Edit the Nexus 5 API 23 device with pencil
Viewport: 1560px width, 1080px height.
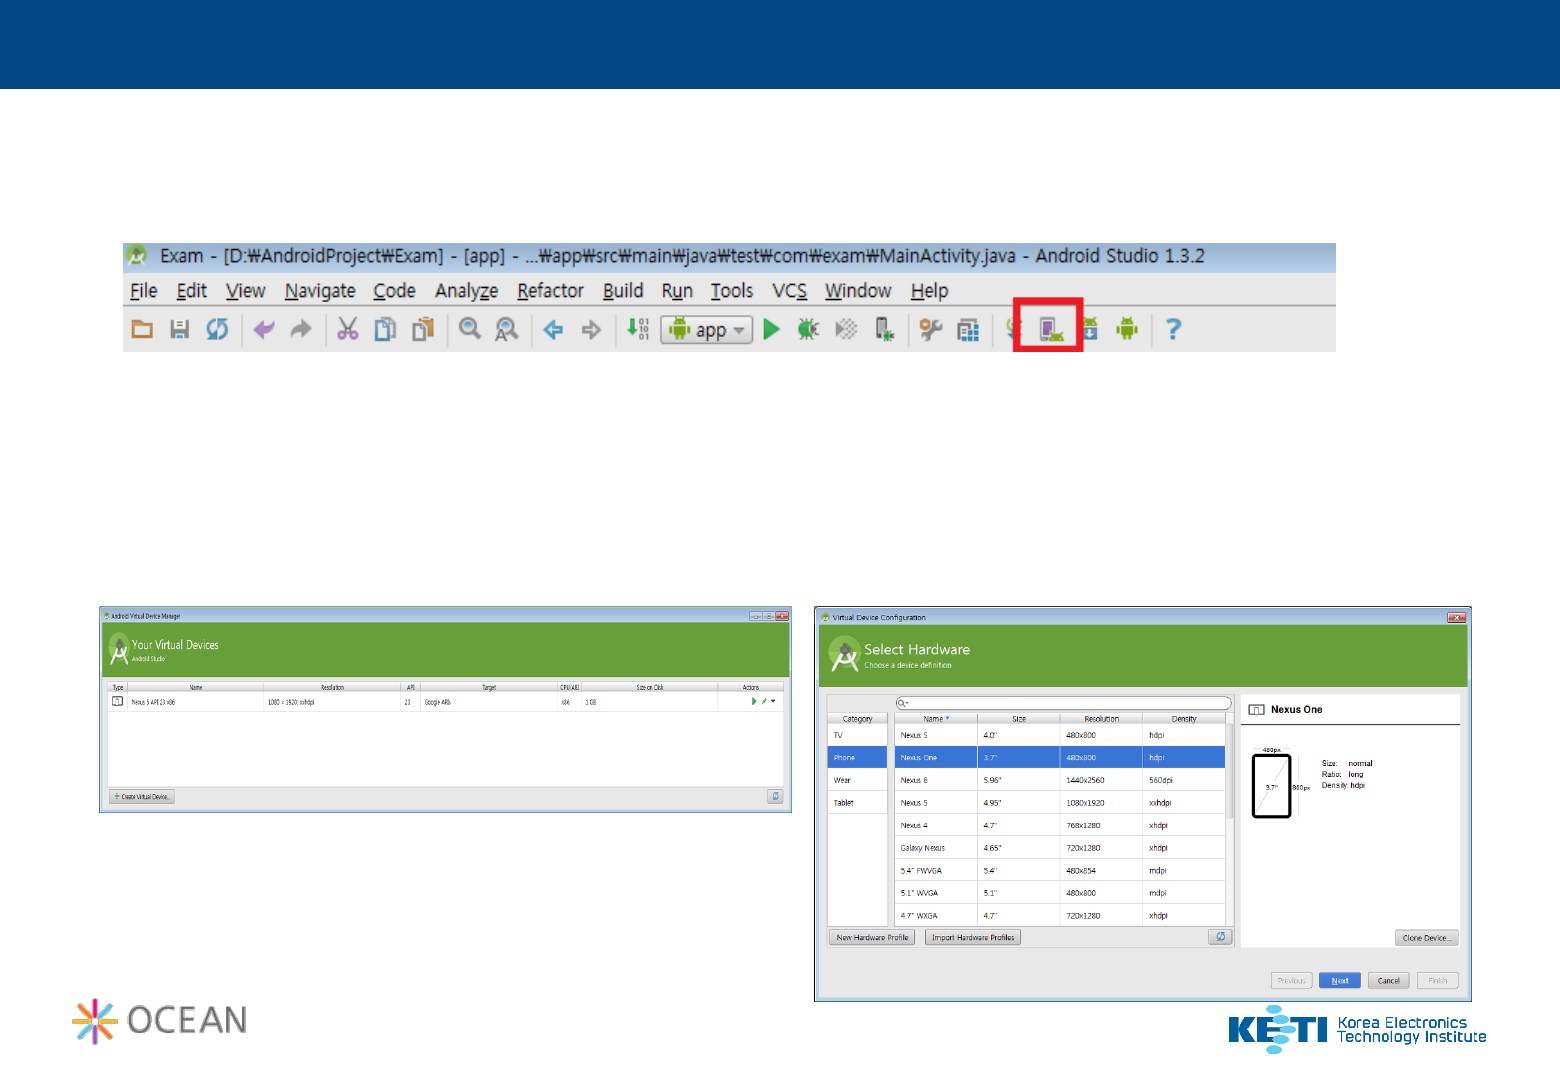click(x=764, y=702)
